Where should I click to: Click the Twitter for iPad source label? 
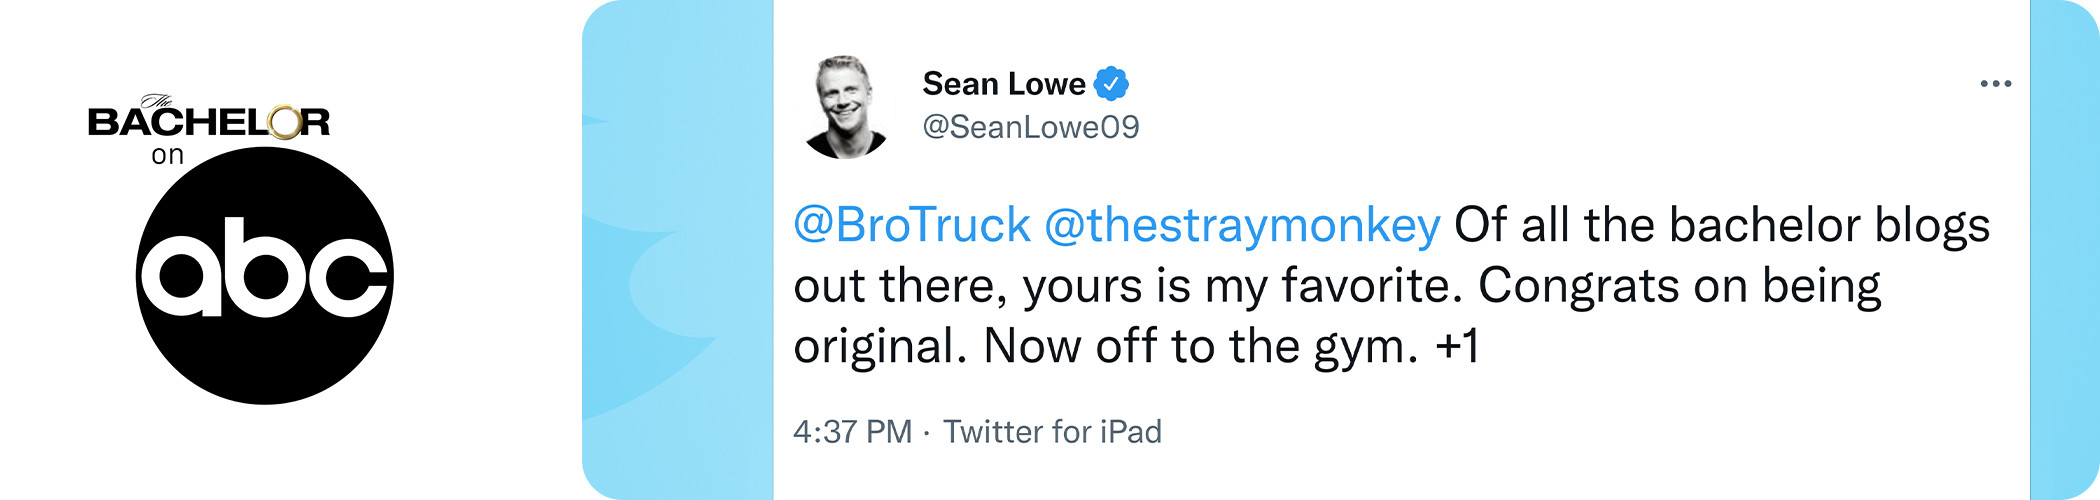click(x=1052, y=432)
